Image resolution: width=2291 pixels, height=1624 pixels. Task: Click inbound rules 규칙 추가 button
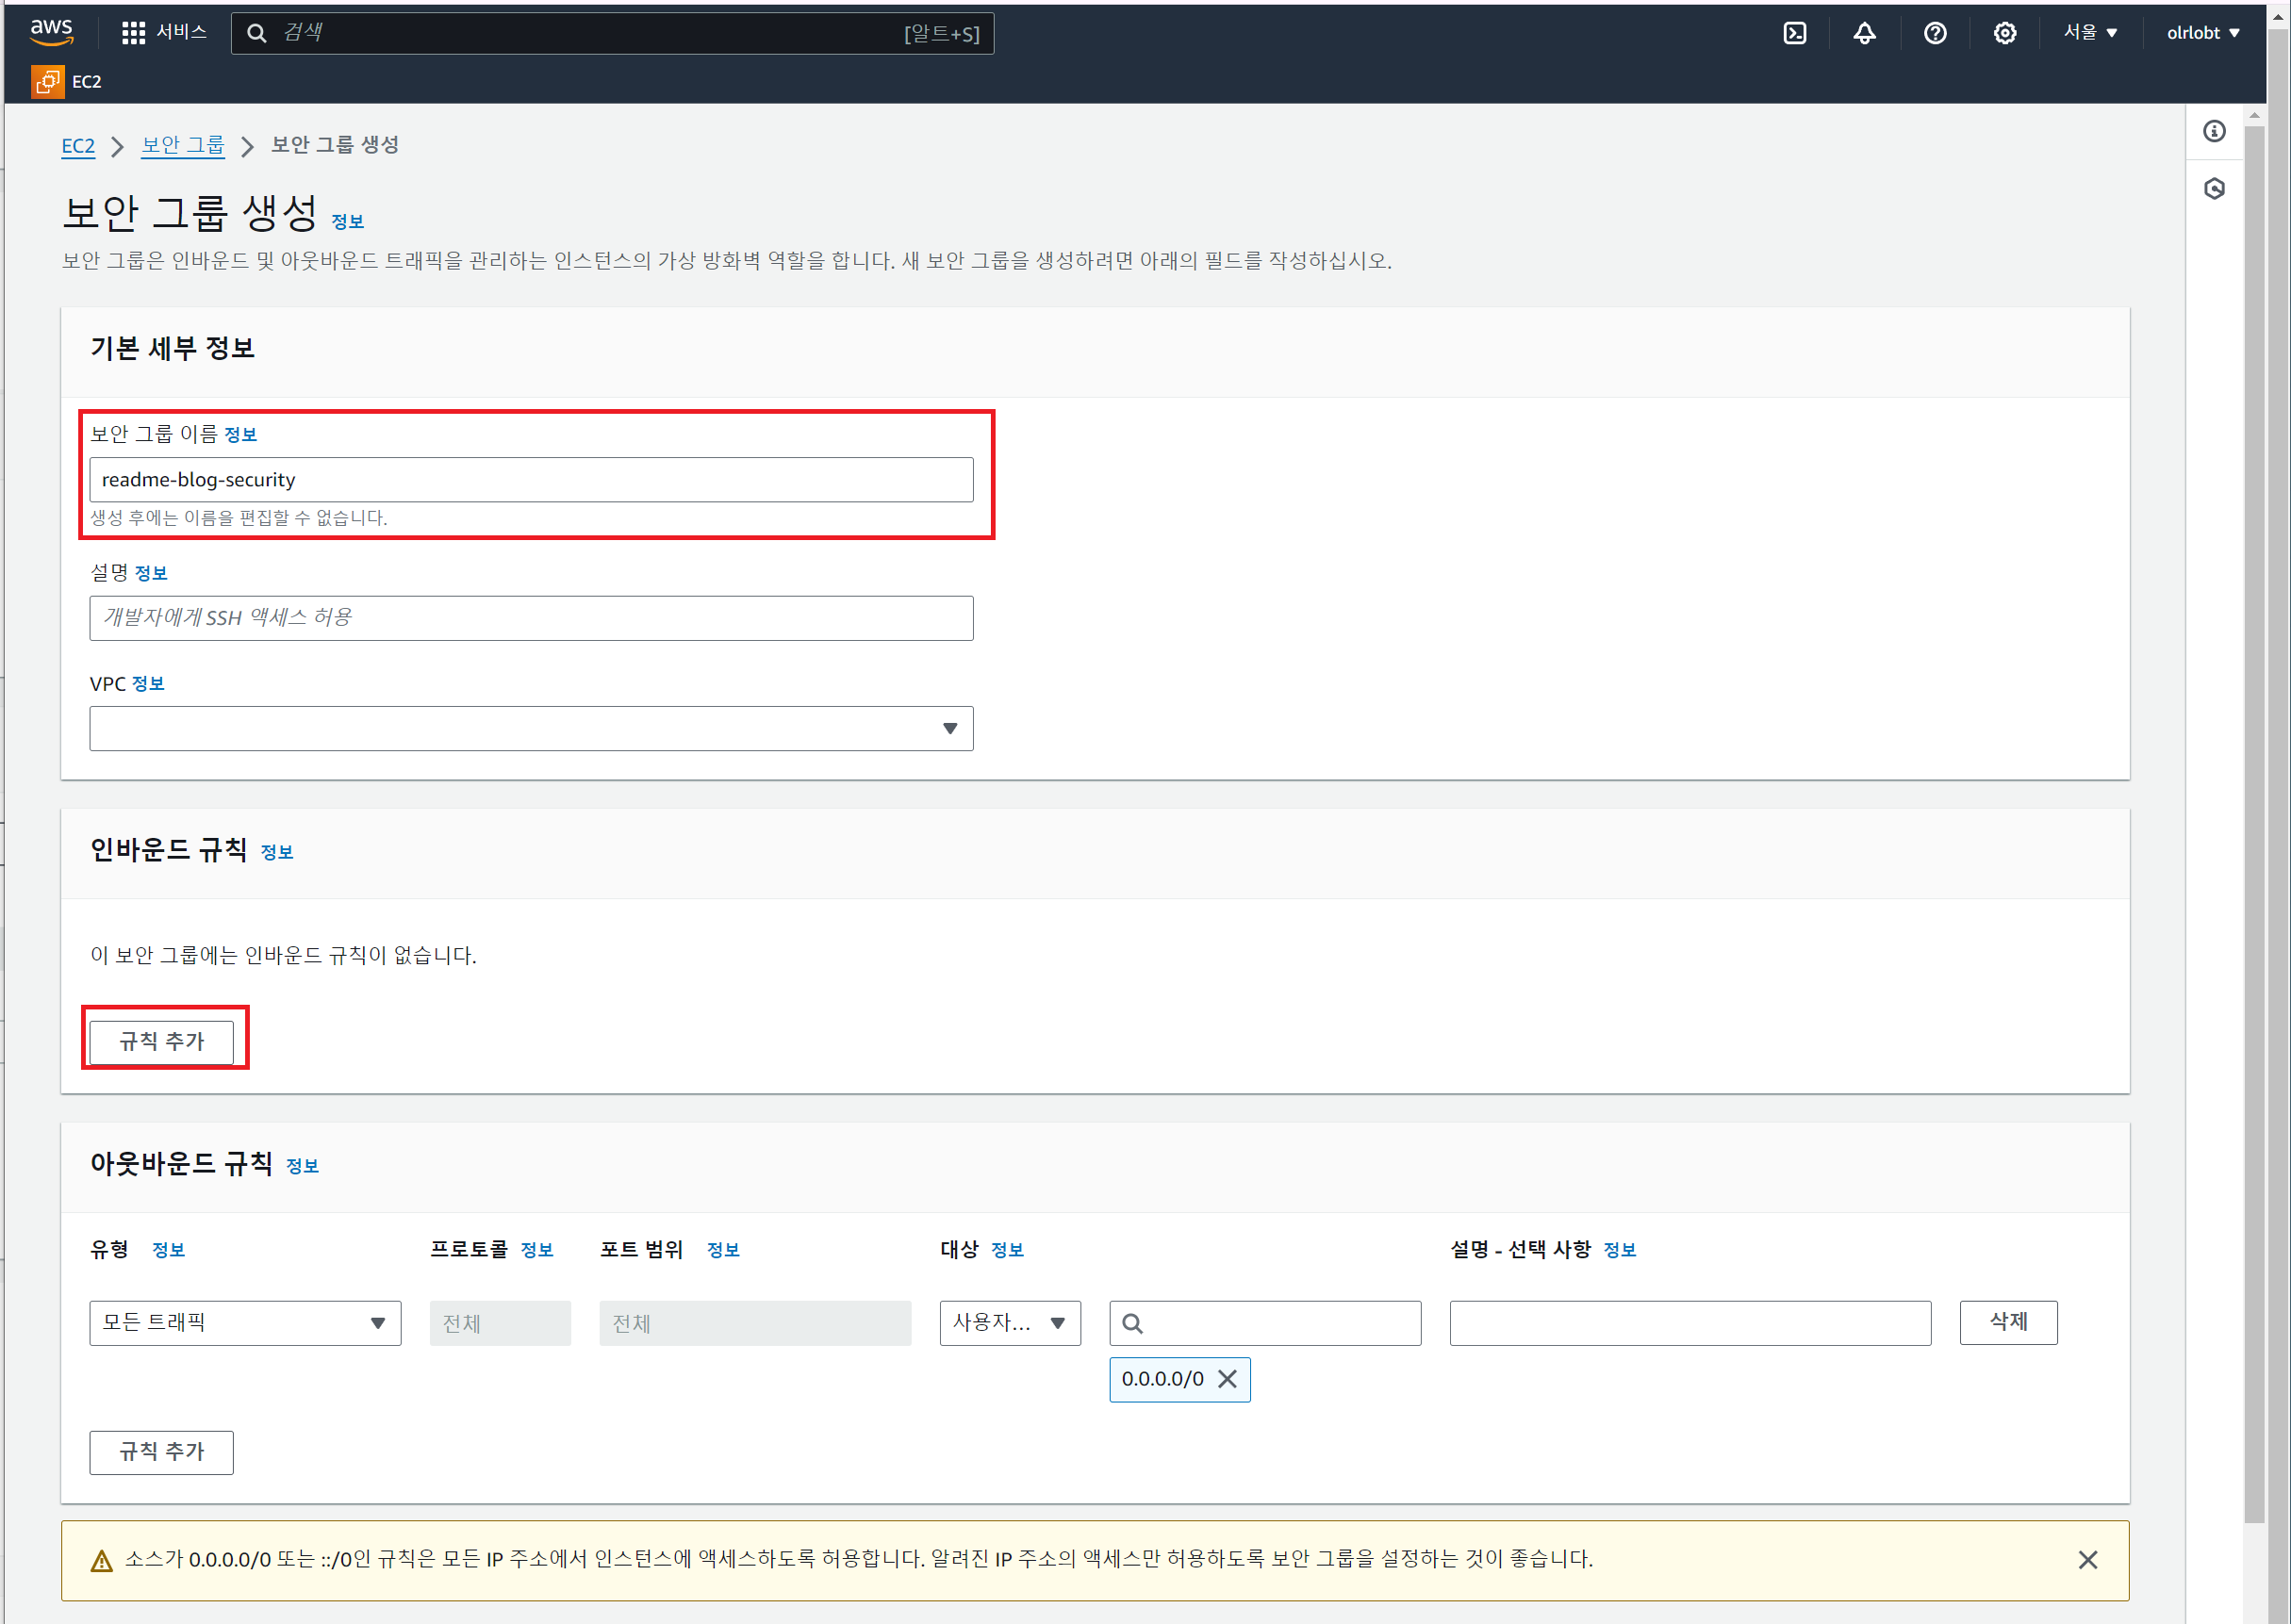point(161,1041)
